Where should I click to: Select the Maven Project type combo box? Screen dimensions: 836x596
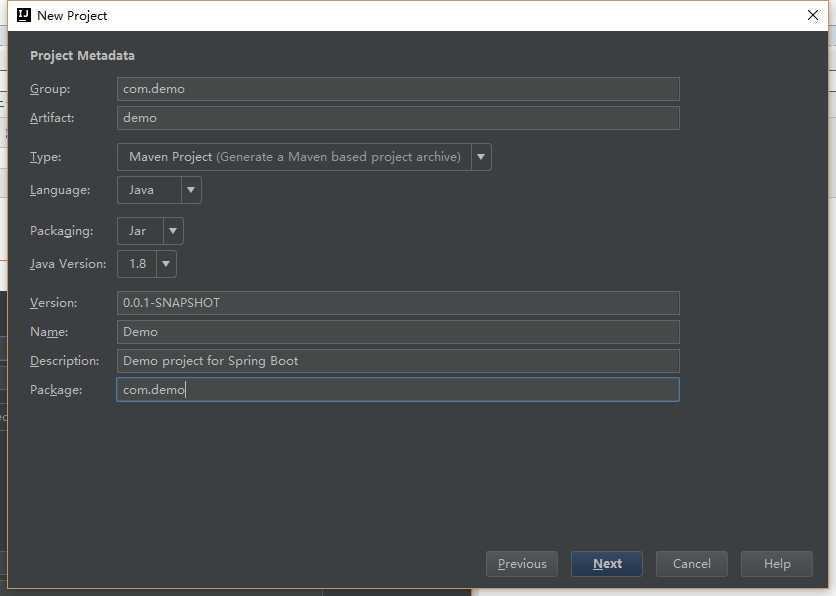coord(294,157)
